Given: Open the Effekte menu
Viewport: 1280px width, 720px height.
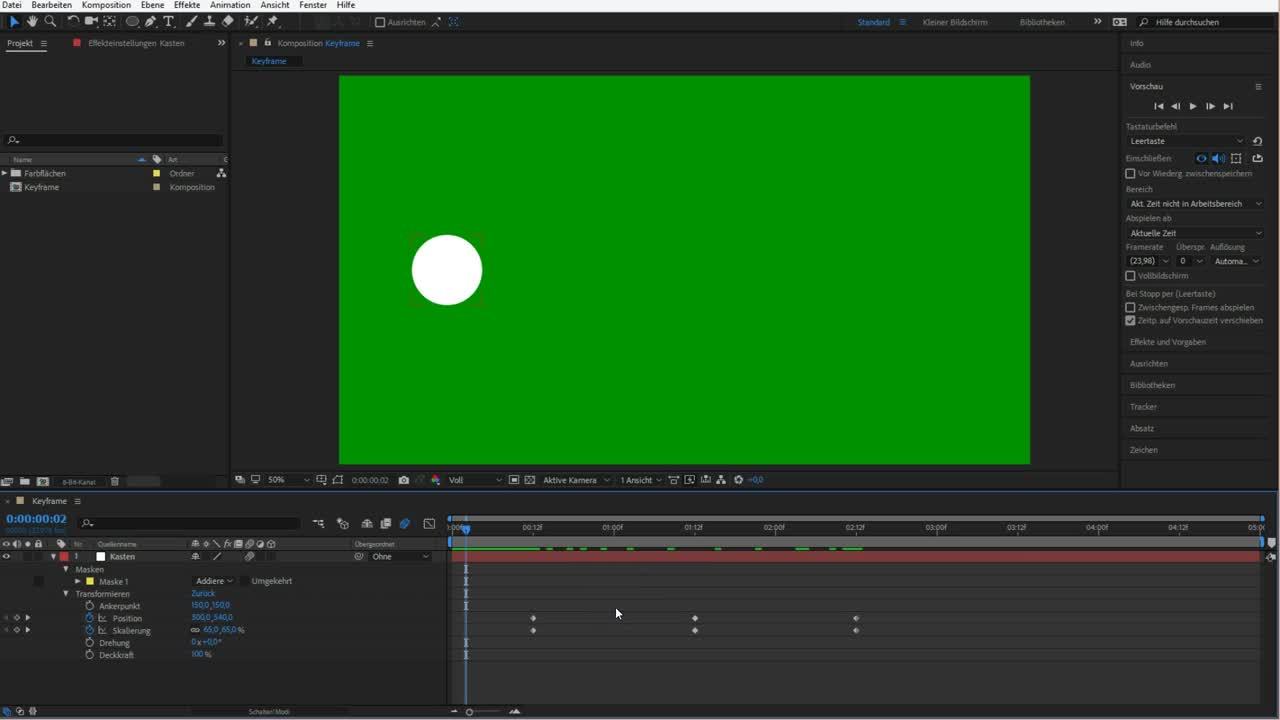Looking at the screenshot, I should (x=187, y=5).
